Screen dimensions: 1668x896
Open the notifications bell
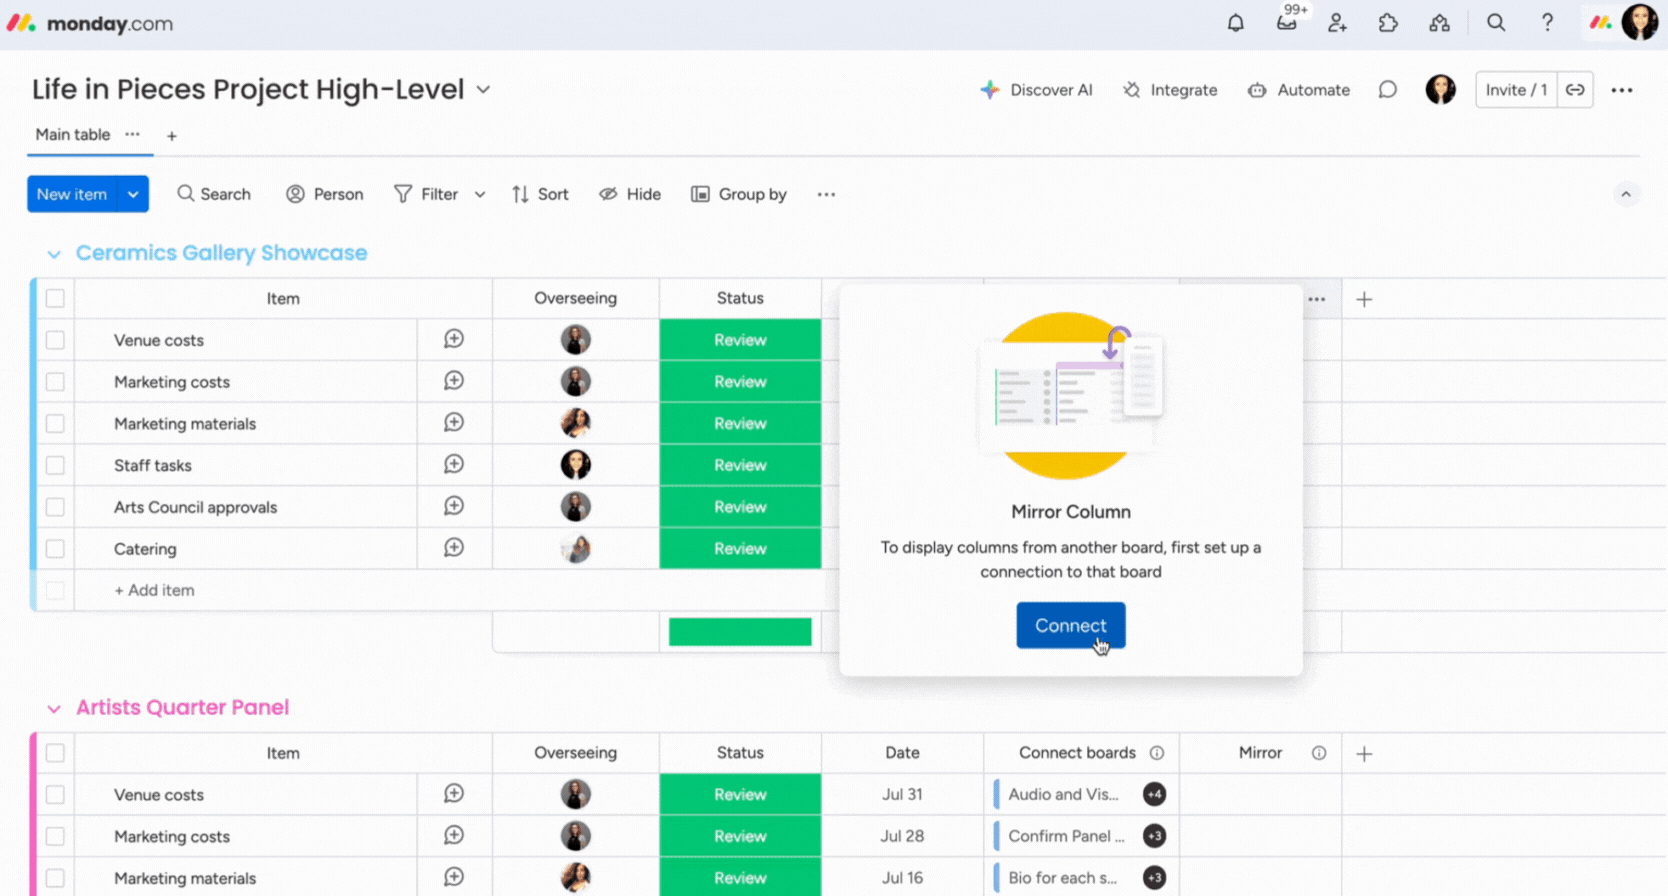point(1236,23)
